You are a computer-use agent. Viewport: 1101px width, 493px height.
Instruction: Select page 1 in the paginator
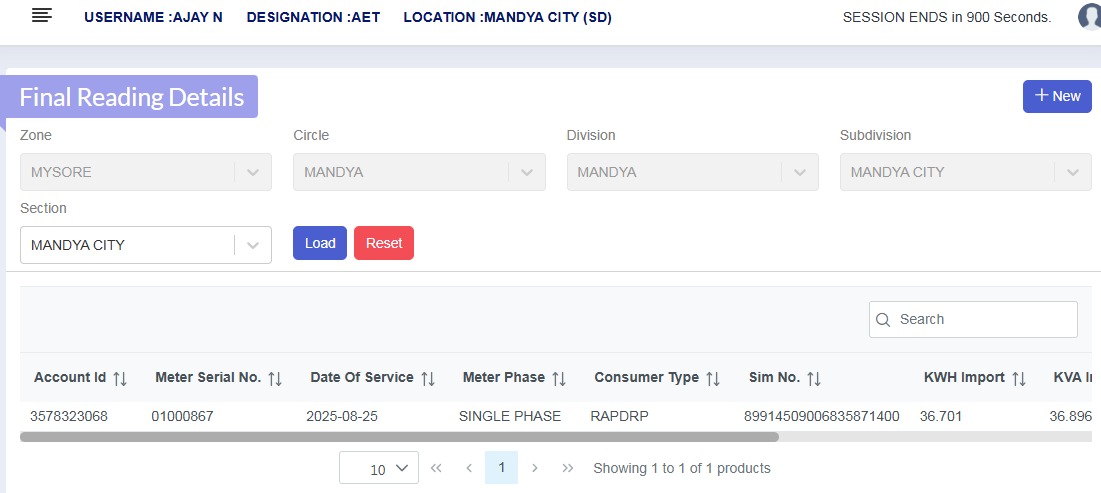tap(501, 468)
